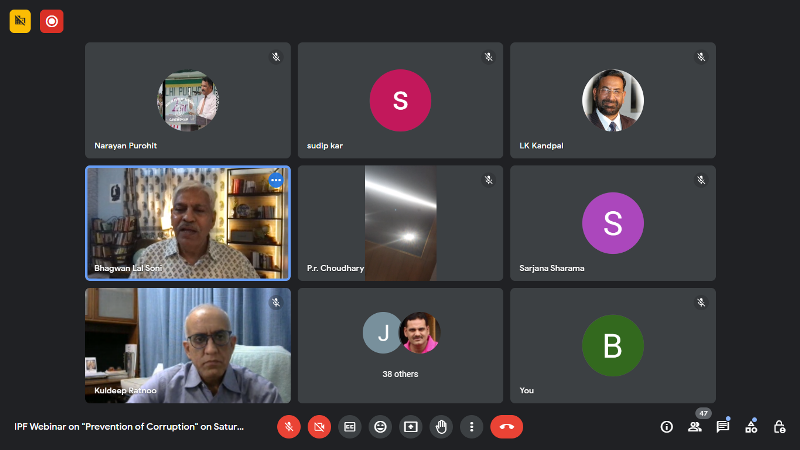The height and width of the screenshot is (450, 800).
Task: Open the meeting details info icon
Action: pos(667,426)
